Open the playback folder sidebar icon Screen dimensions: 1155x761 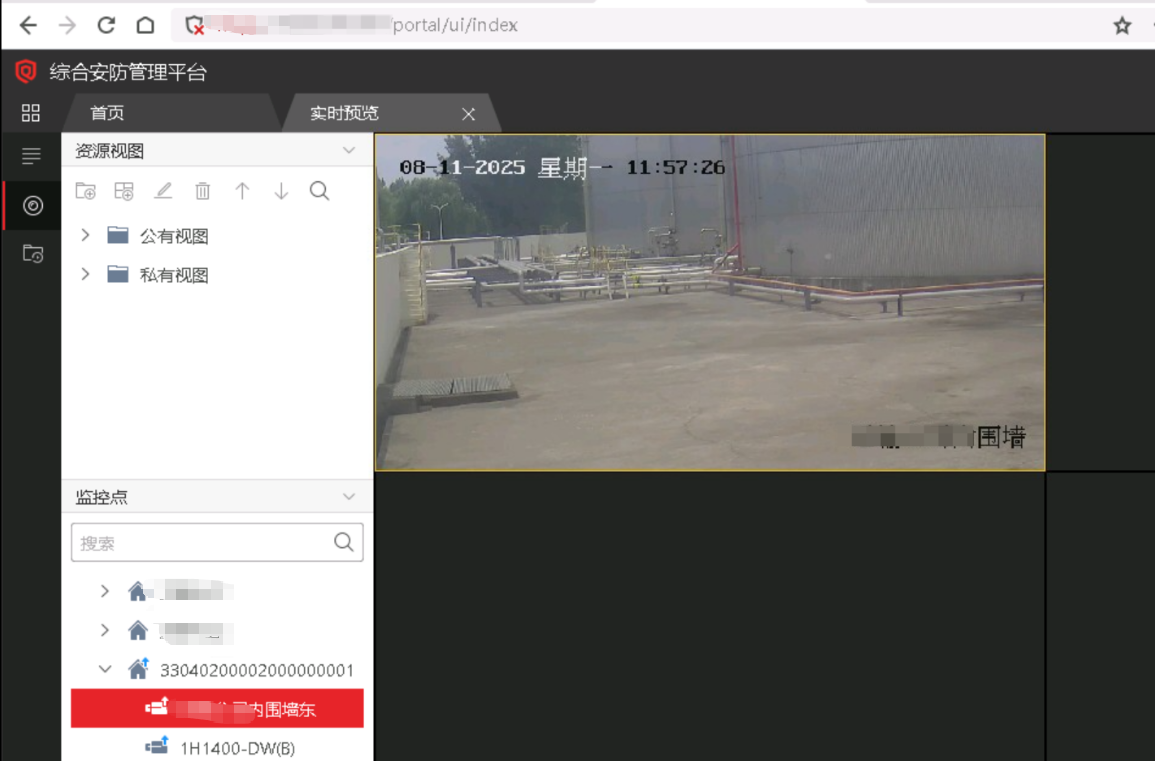32,254
